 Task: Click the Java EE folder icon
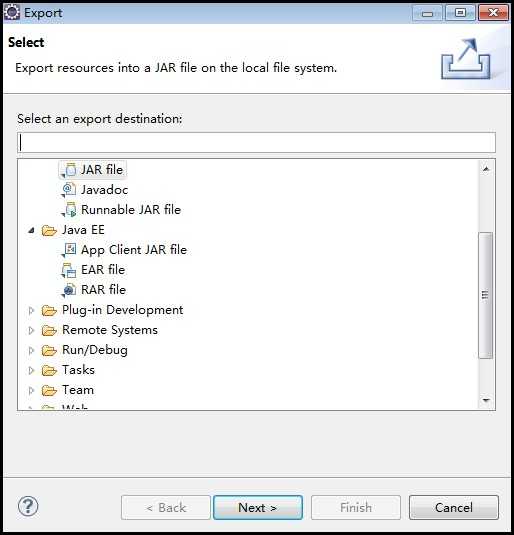pos(49,230)
